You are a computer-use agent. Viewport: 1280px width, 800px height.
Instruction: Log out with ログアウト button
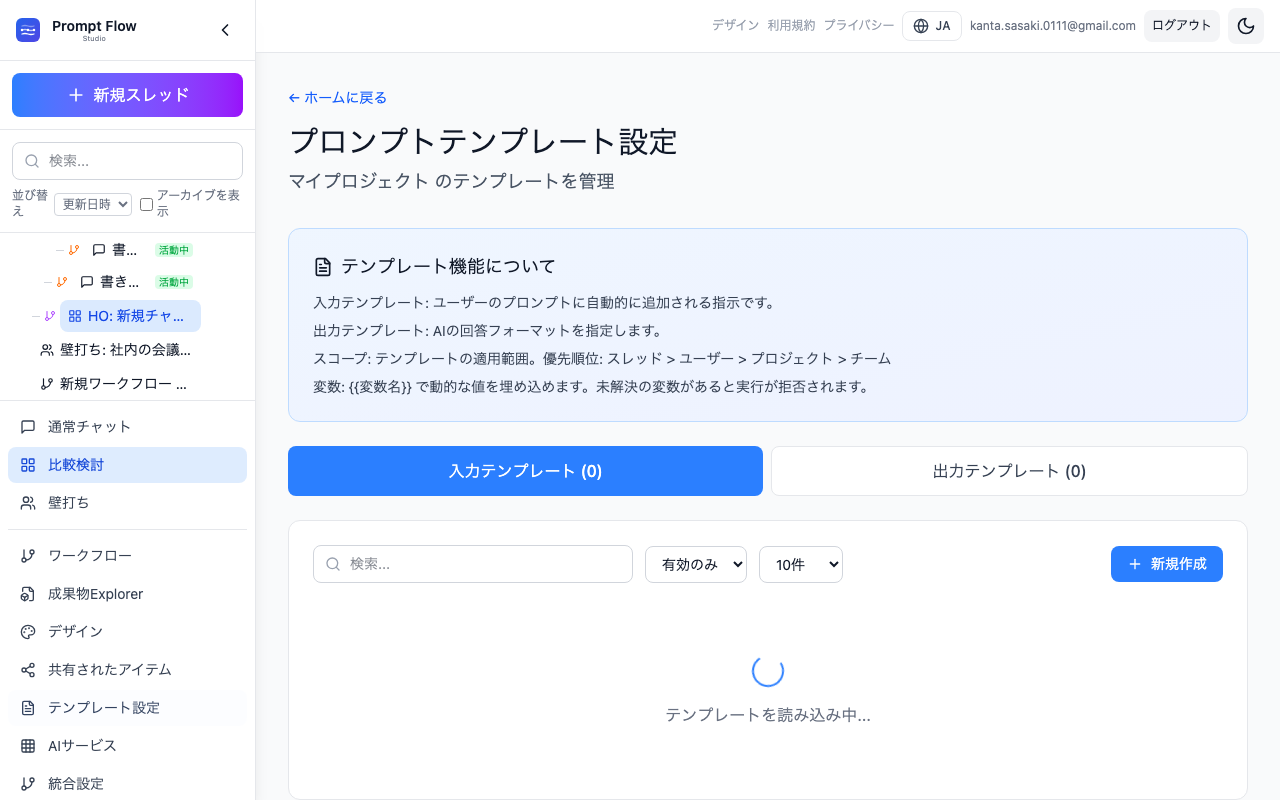point(1182,26)
